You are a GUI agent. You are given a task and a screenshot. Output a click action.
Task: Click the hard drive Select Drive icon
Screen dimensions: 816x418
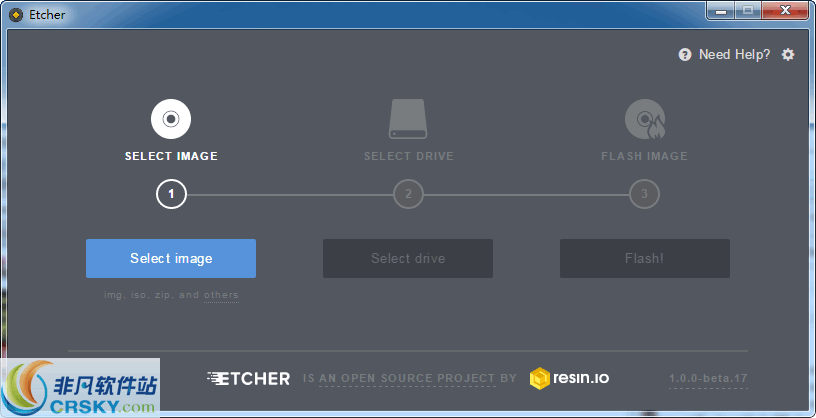408,119
